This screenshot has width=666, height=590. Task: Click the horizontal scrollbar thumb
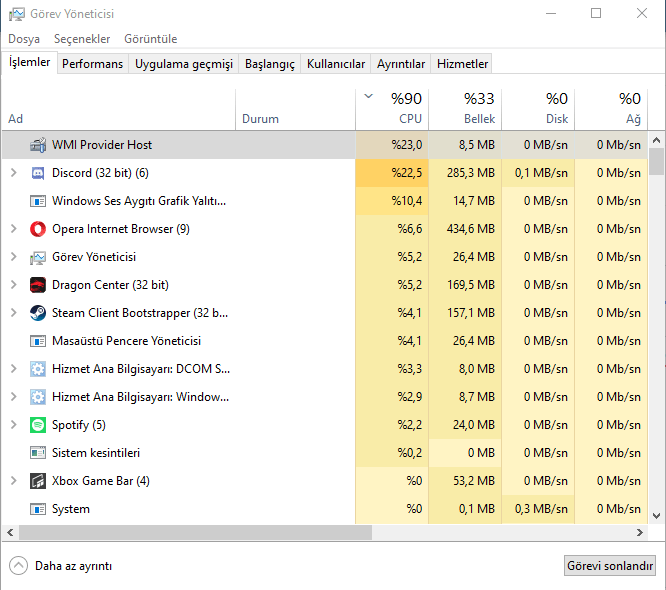point(195,533)
